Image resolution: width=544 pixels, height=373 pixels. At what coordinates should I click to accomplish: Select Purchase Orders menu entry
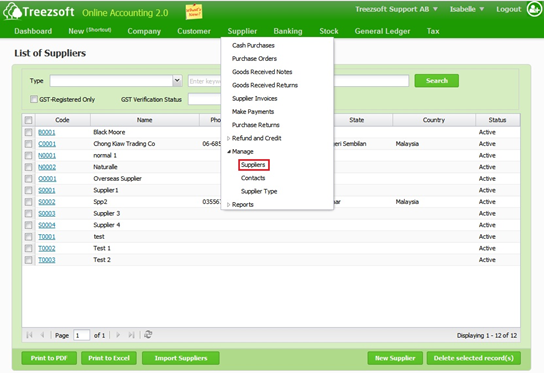tap(254, 59)
